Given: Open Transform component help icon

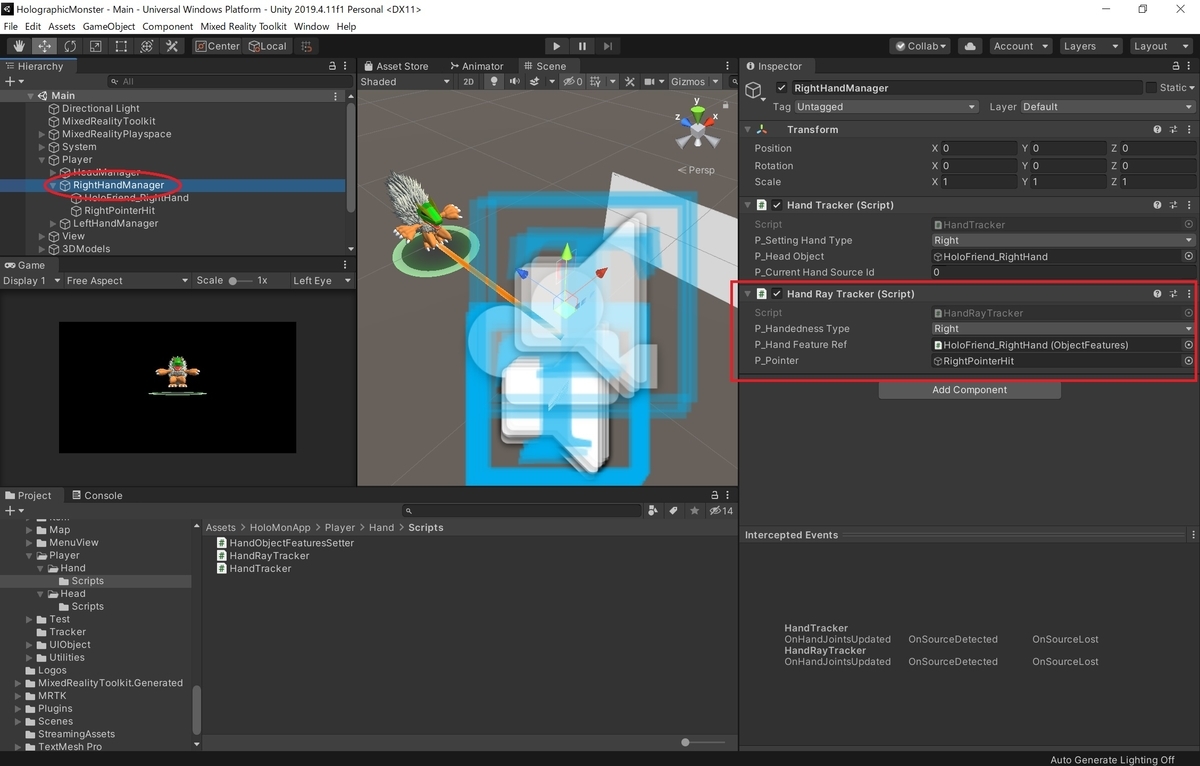Looking at the screenshot, I should coord(1157,130).
